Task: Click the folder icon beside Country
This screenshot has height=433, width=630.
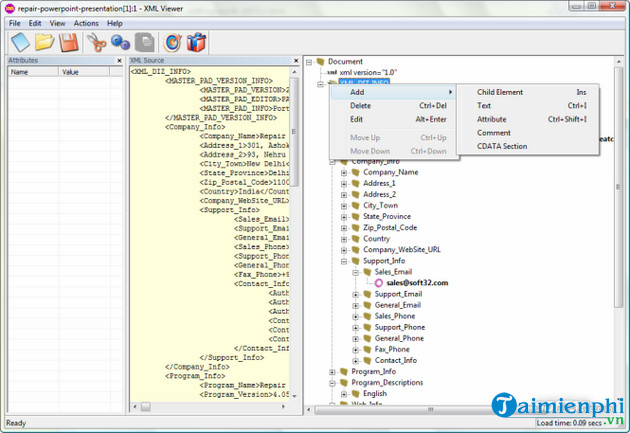Action: tap(356, 239)
